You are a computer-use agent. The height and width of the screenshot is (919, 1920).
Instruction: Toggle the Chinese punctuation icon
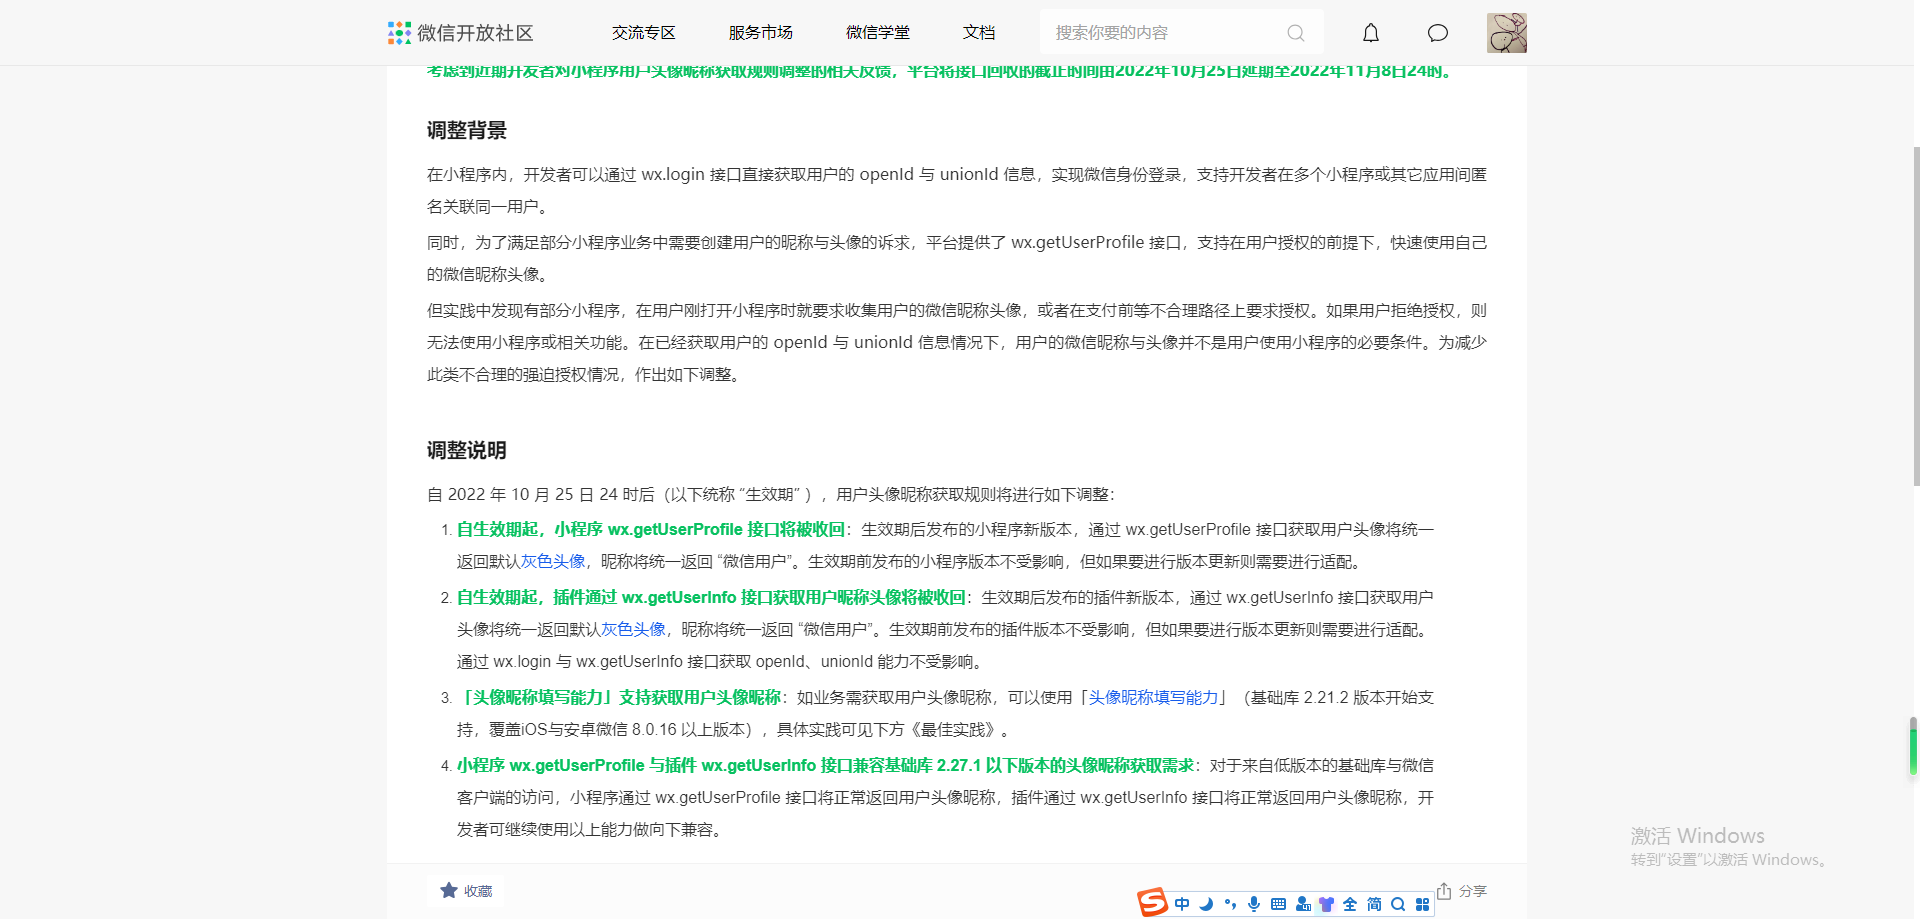click(1230, 904)
